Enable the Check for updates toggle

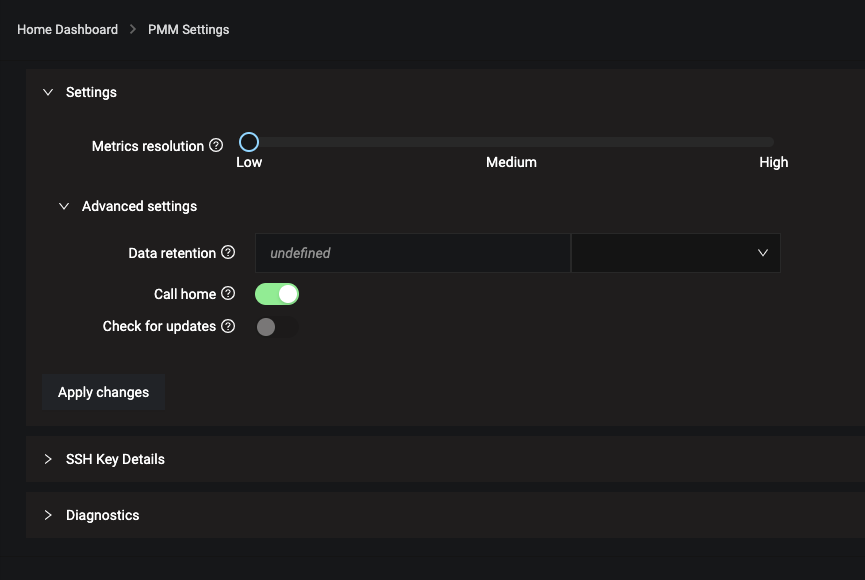point(277,326)
